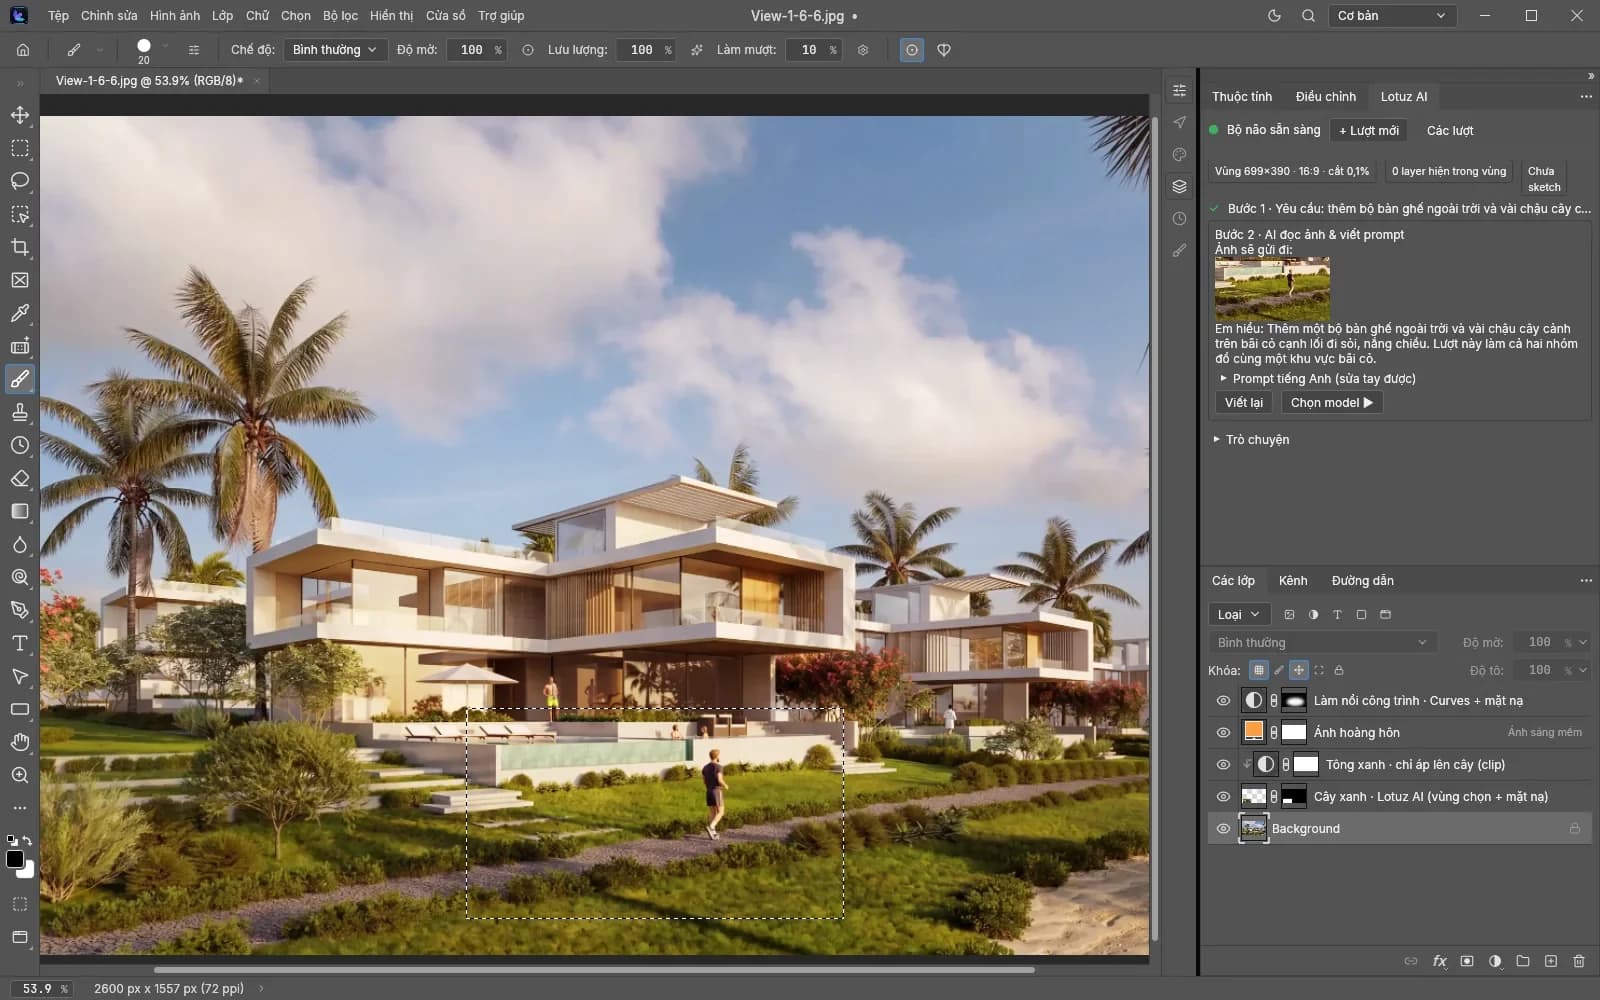Click the foreground color swatch
Viewport: 1600px width, 1000px height.
15,859
